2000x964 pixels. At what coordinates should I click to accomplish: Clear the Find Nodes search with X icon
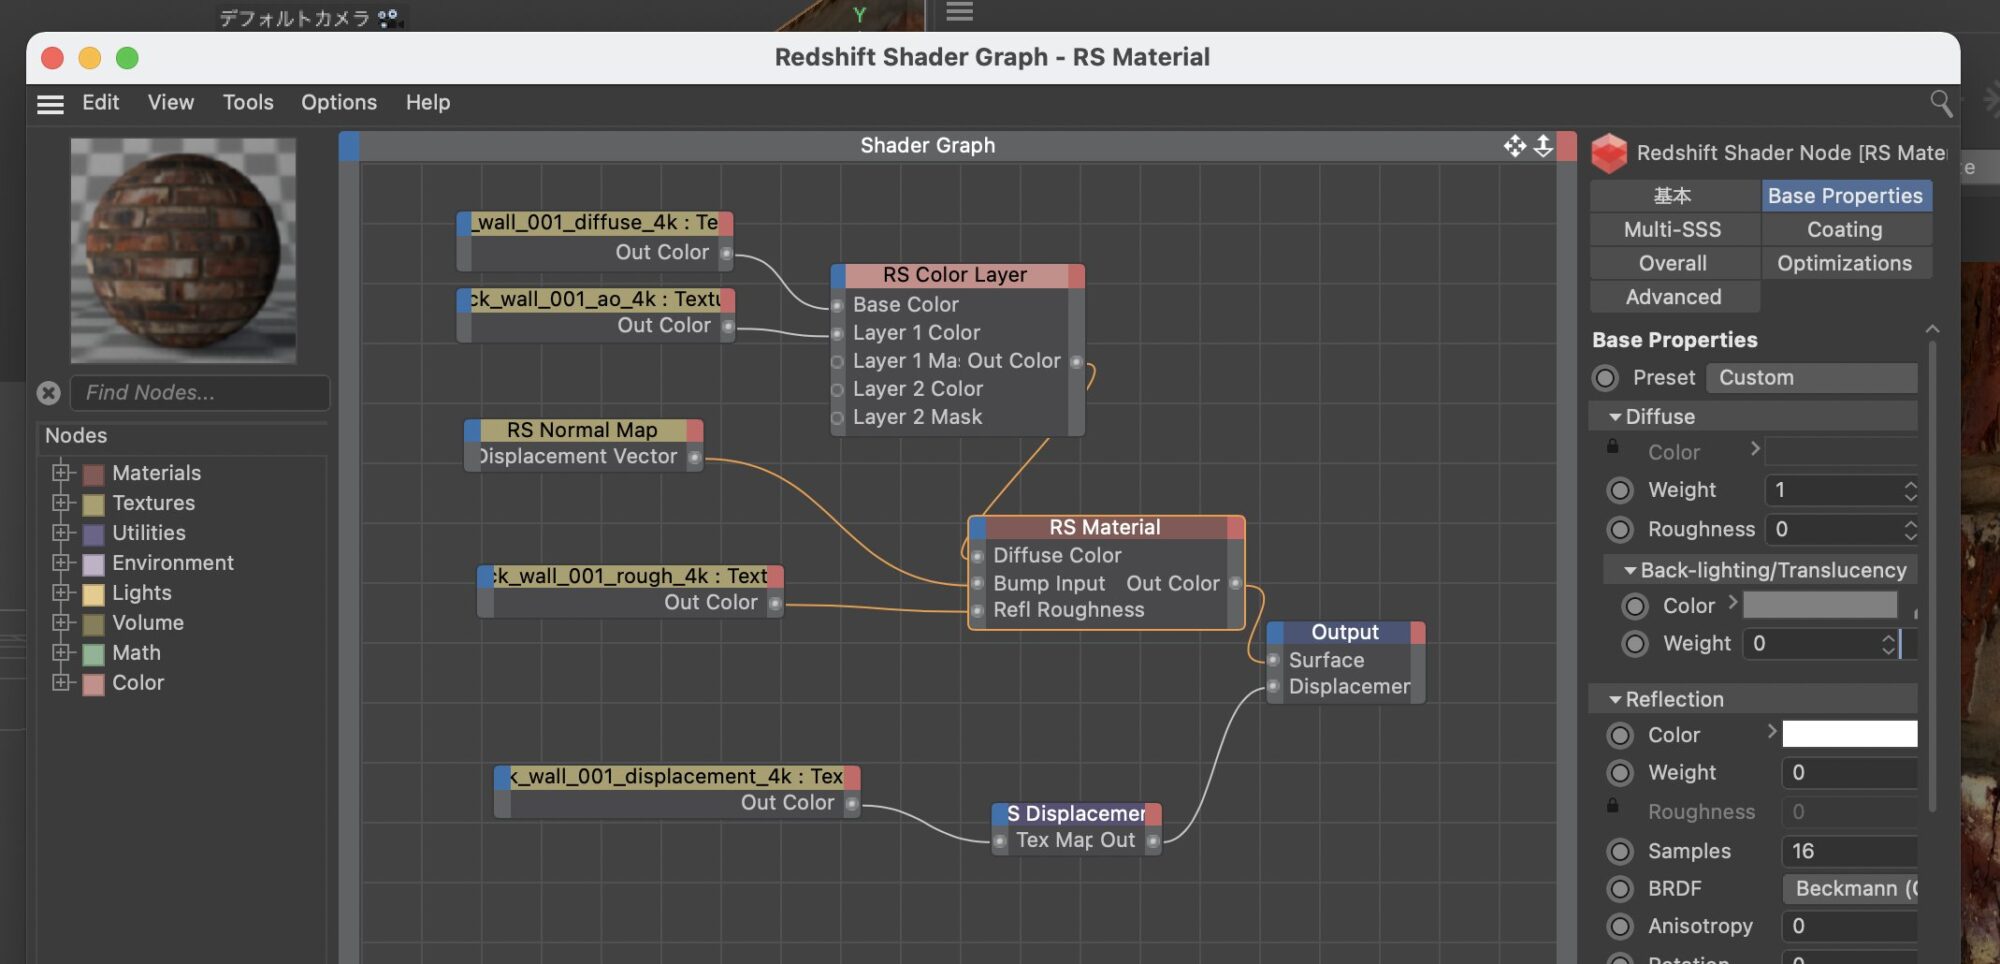coord(49,393)
